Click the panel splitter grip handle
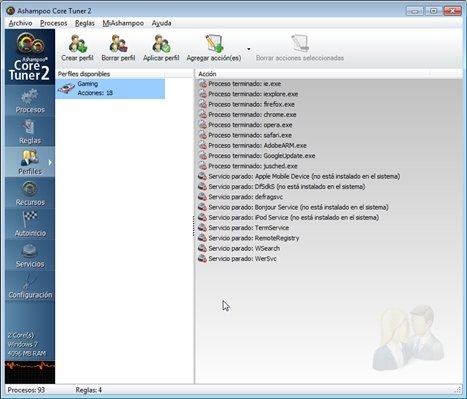 click(193, 226)
